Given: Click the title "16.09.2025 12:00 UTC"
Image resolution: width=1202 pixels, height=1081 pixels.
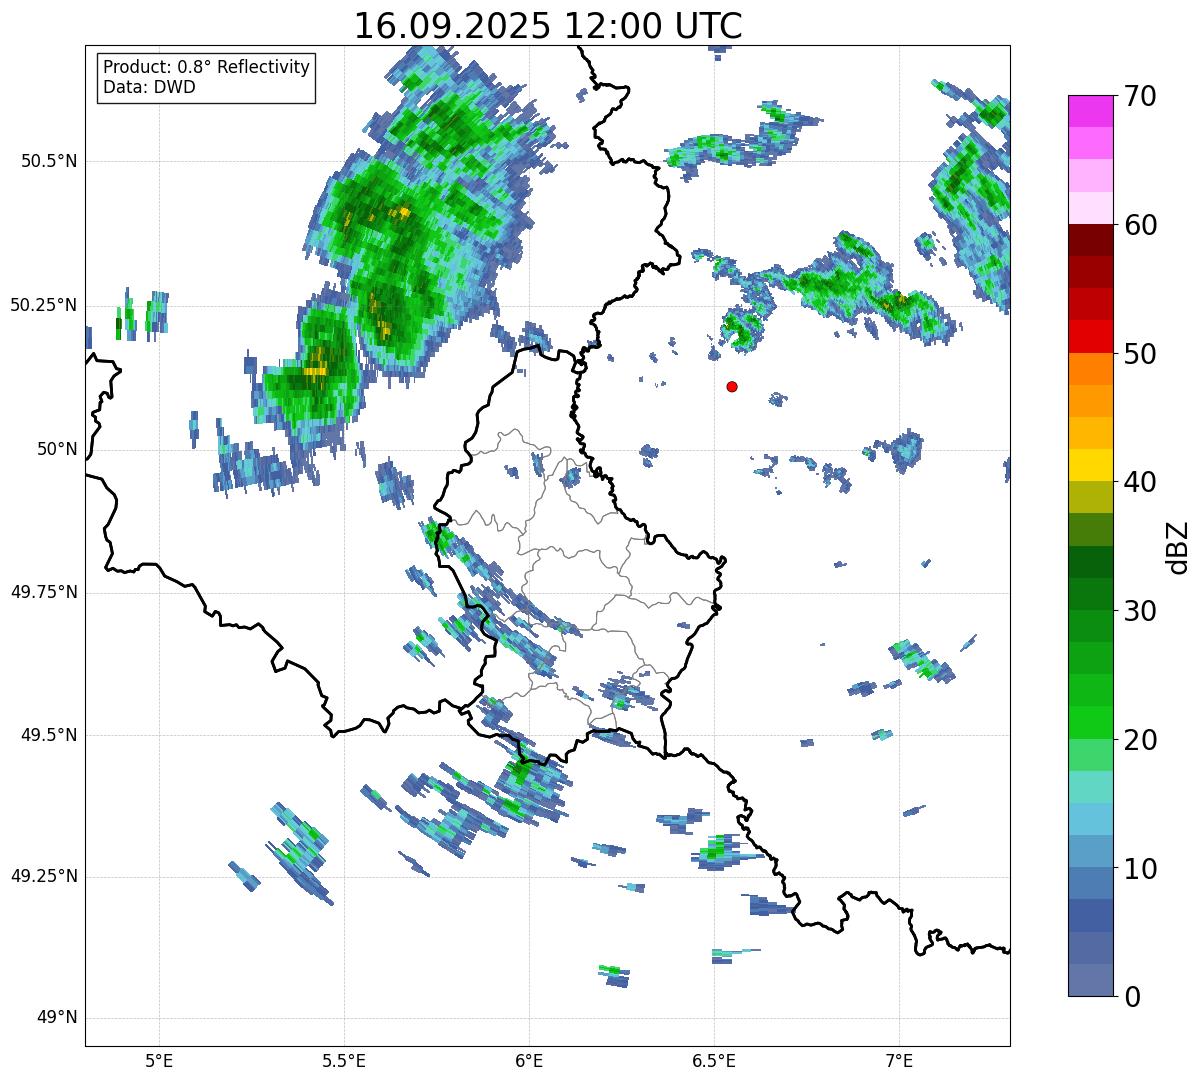Looking at the screenshot, I should coord(548,26).
